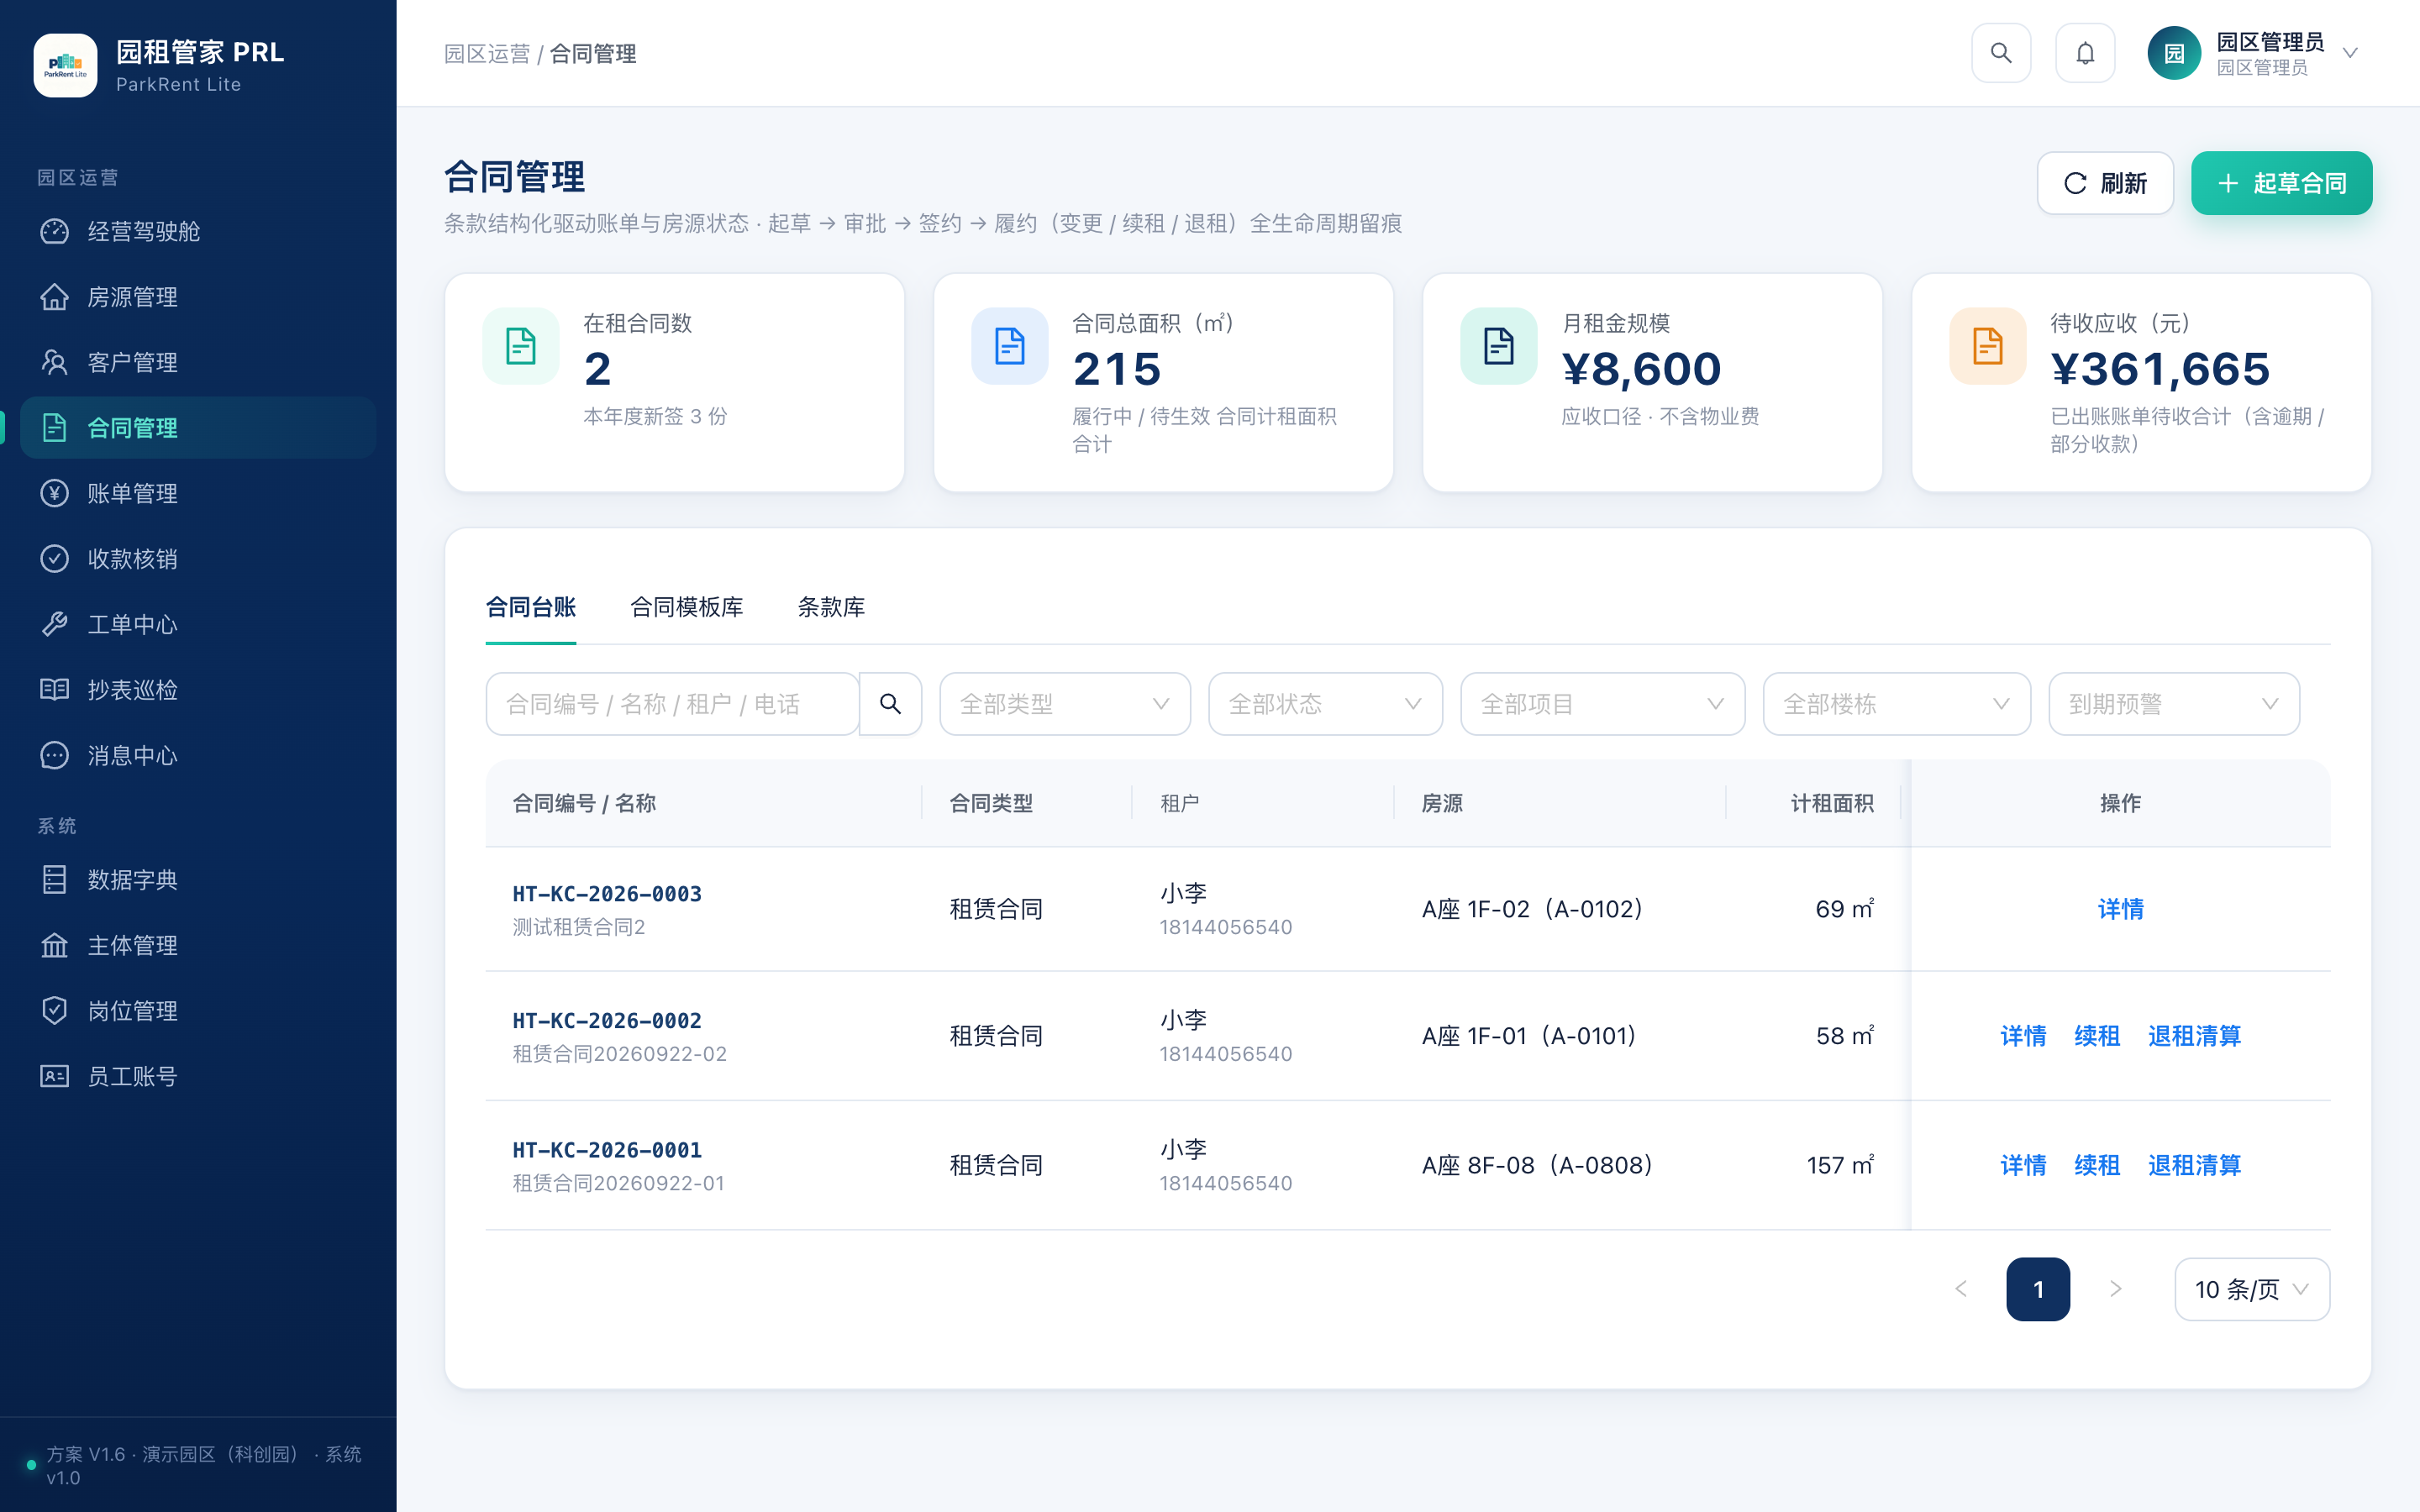Click 续租 for HT-KC-2026-0002

click(x=2097, y=1036)
